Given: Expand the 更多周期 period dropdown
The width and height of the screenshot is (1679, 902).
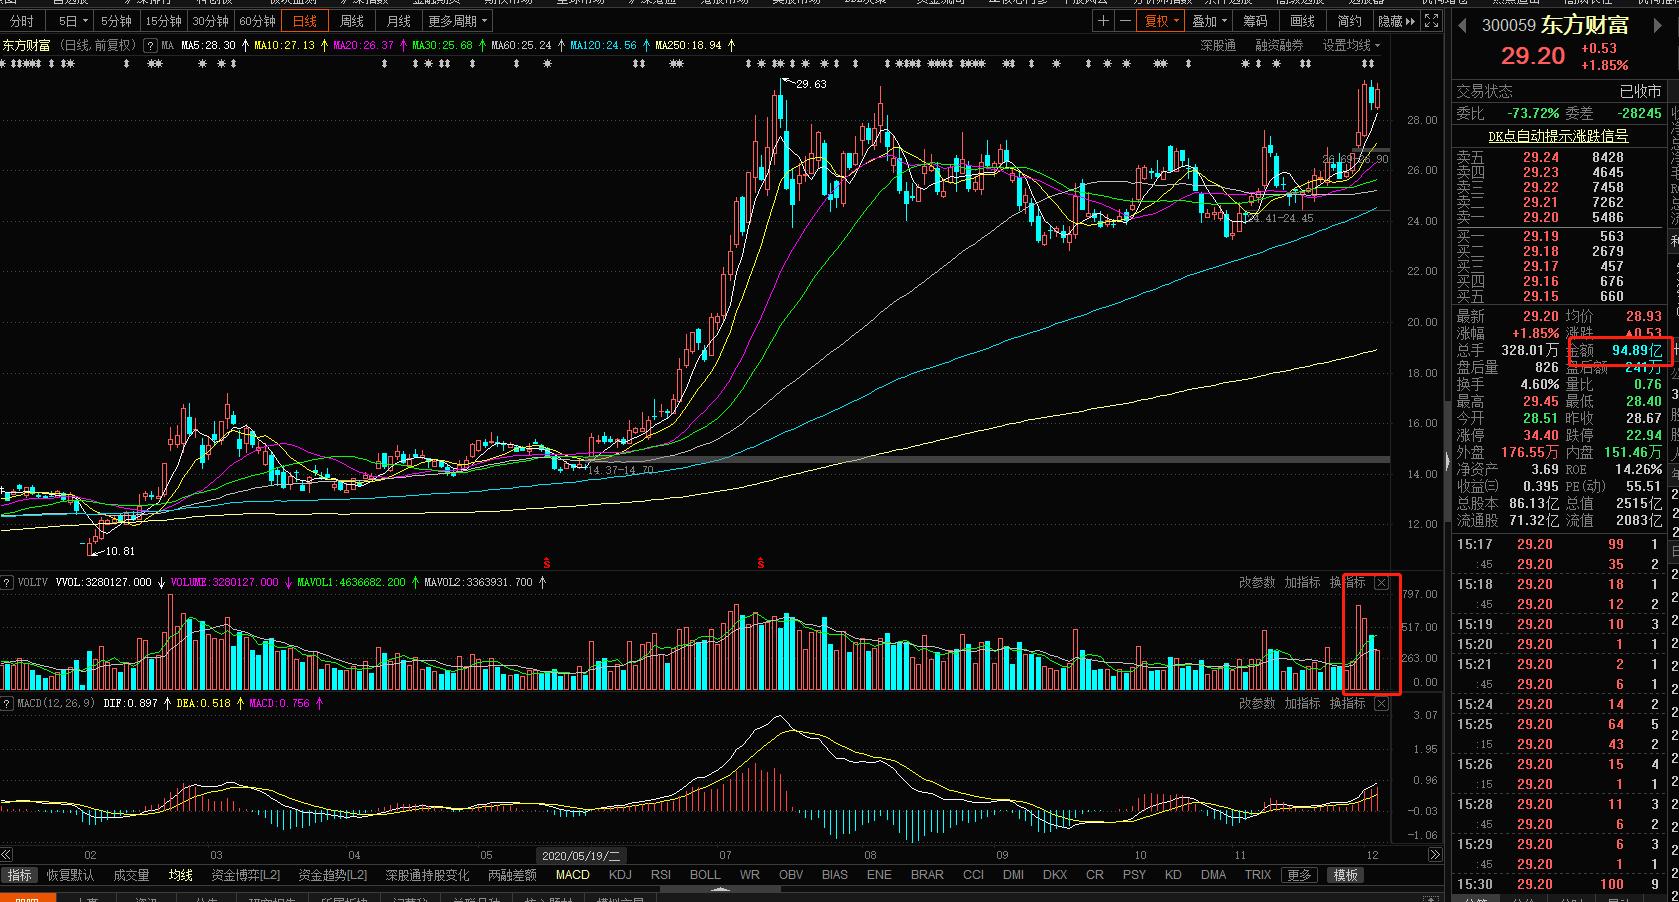Looking at the screenshot, I should pyautogui.click(x=458, y=21).
